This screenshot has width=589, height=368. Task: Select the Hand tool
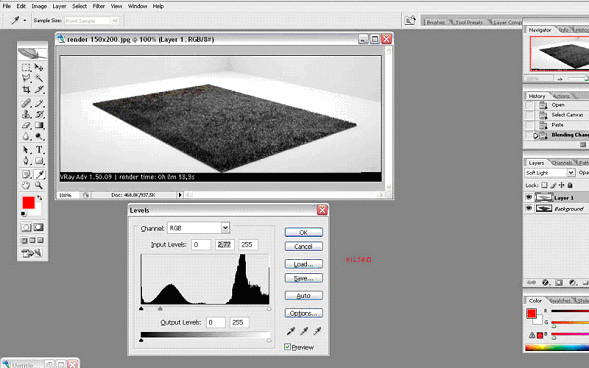26,185
